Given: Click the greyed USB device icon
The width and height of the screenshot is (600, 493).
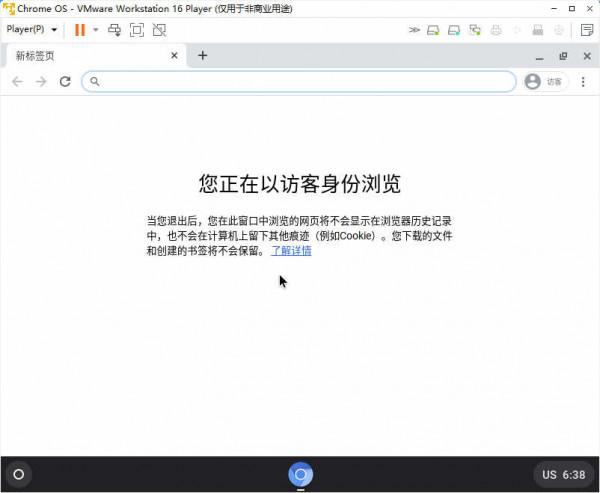Looking at the screenshot, I should click(x=538, y=30).
